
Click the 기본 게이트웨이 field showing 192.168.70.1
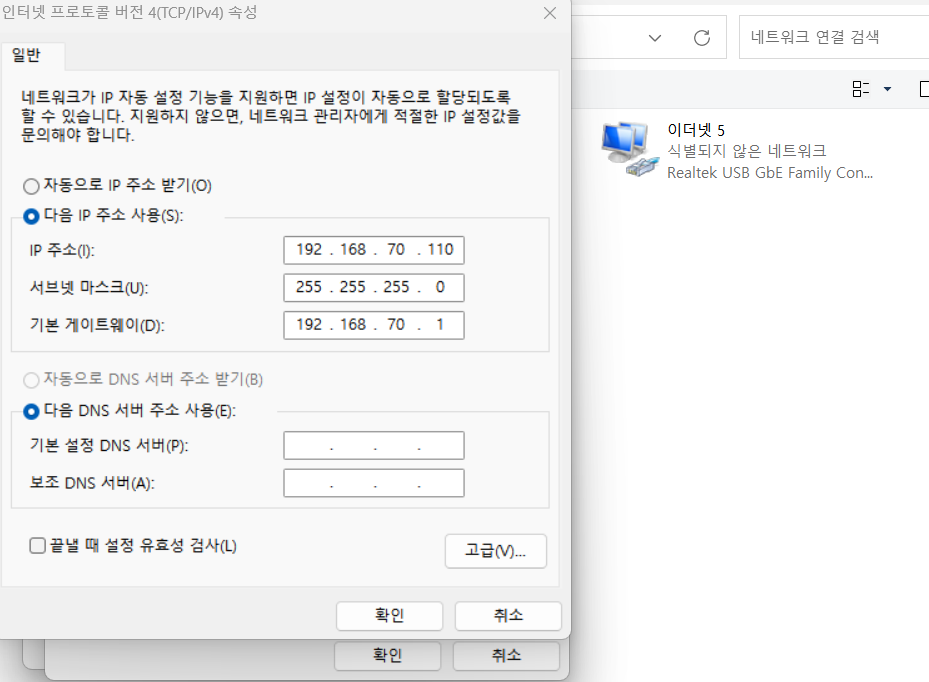[x=374, y=325]
